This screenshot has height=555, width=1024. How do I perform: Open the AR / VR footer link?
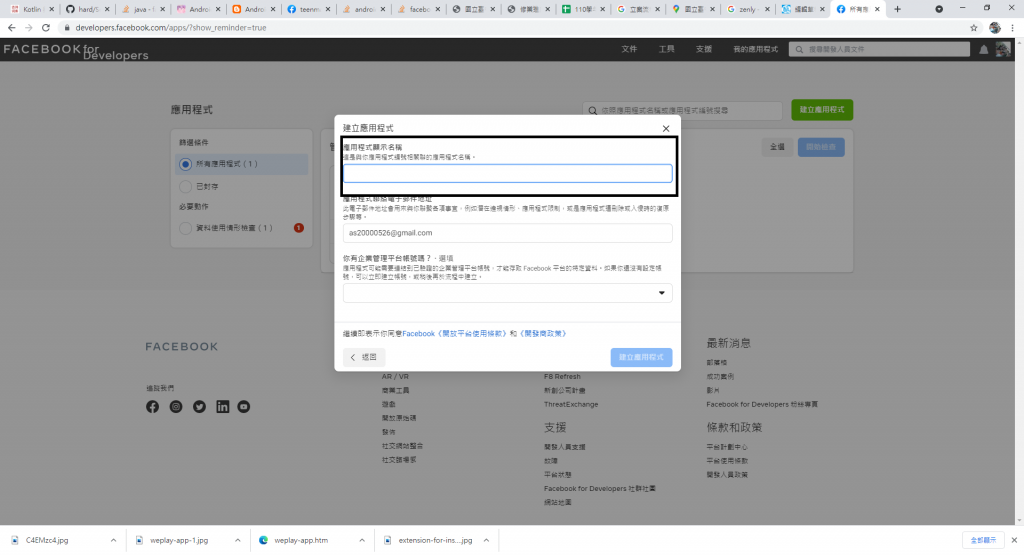pyautogui.click(x=395, y=377)
